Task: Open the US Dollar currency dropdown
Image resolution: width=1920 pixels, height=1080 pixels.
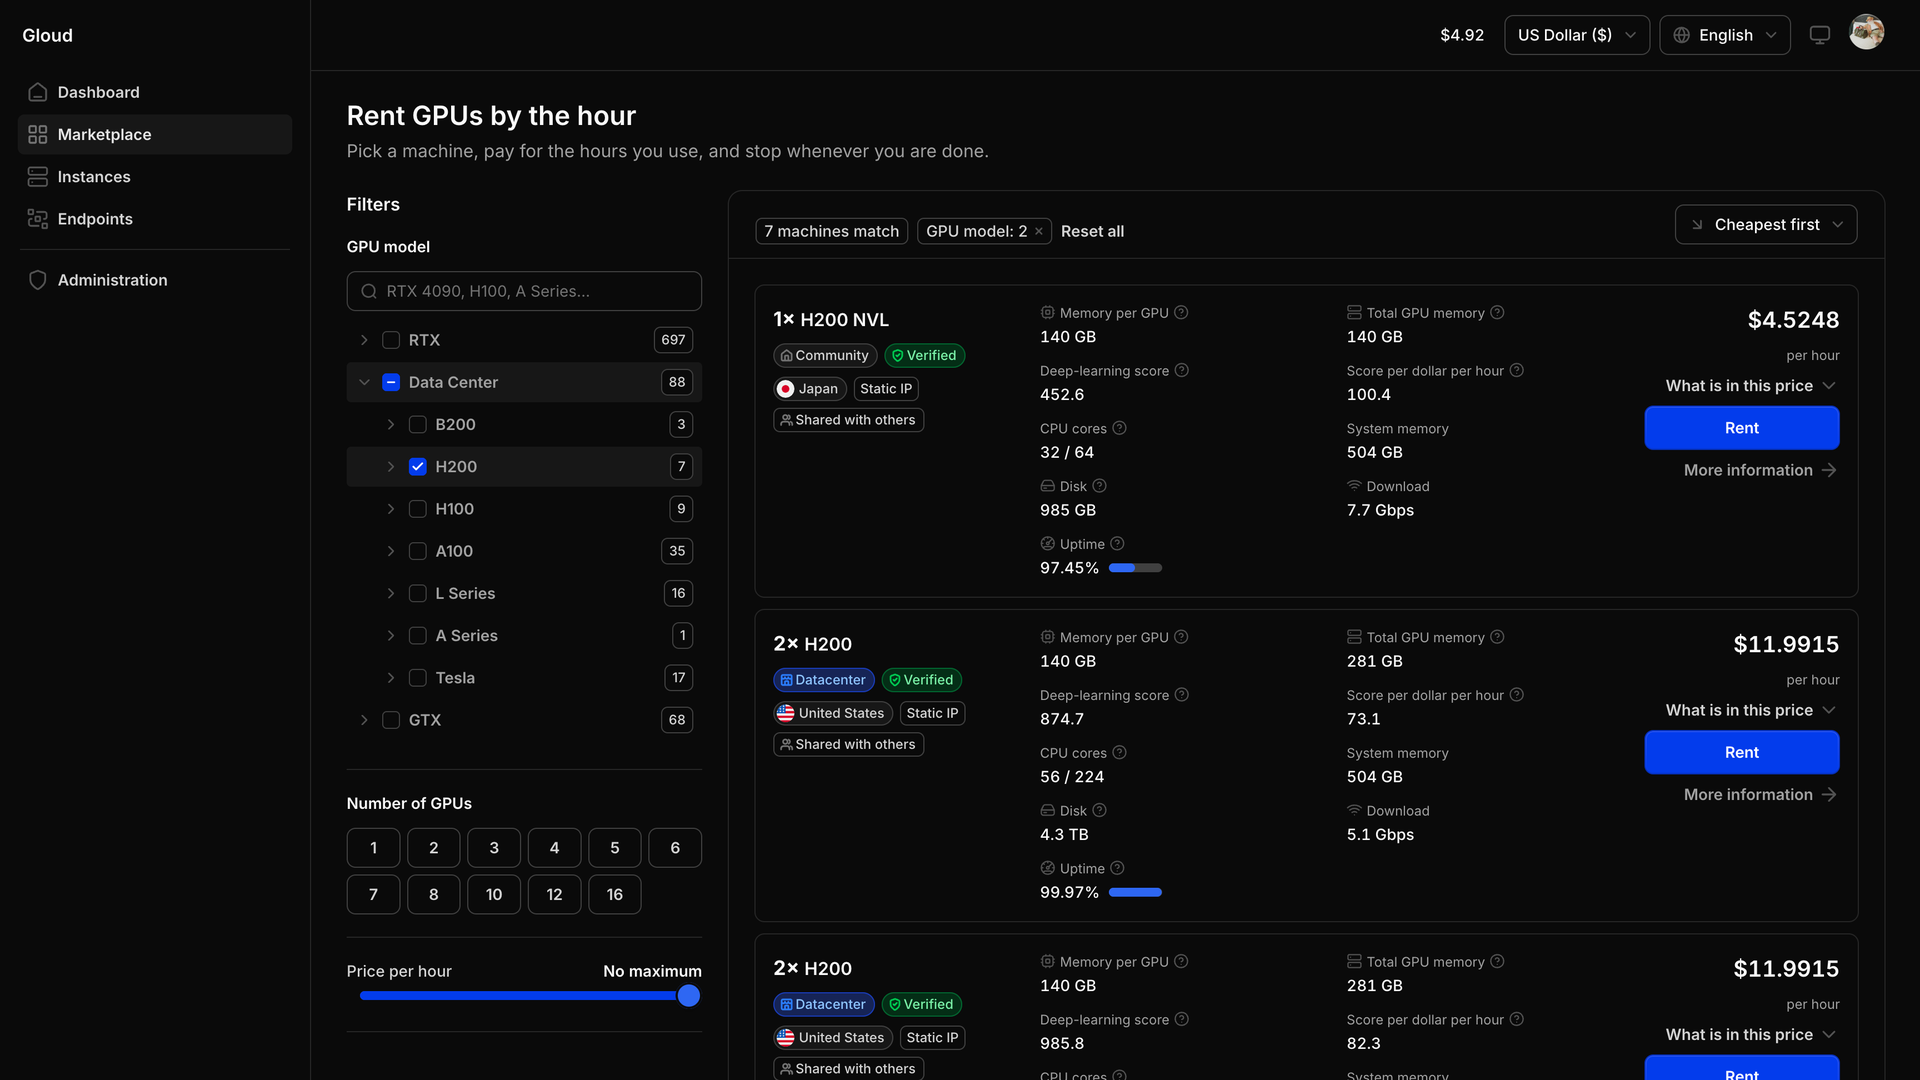Action: click(x=1577, y=35)
